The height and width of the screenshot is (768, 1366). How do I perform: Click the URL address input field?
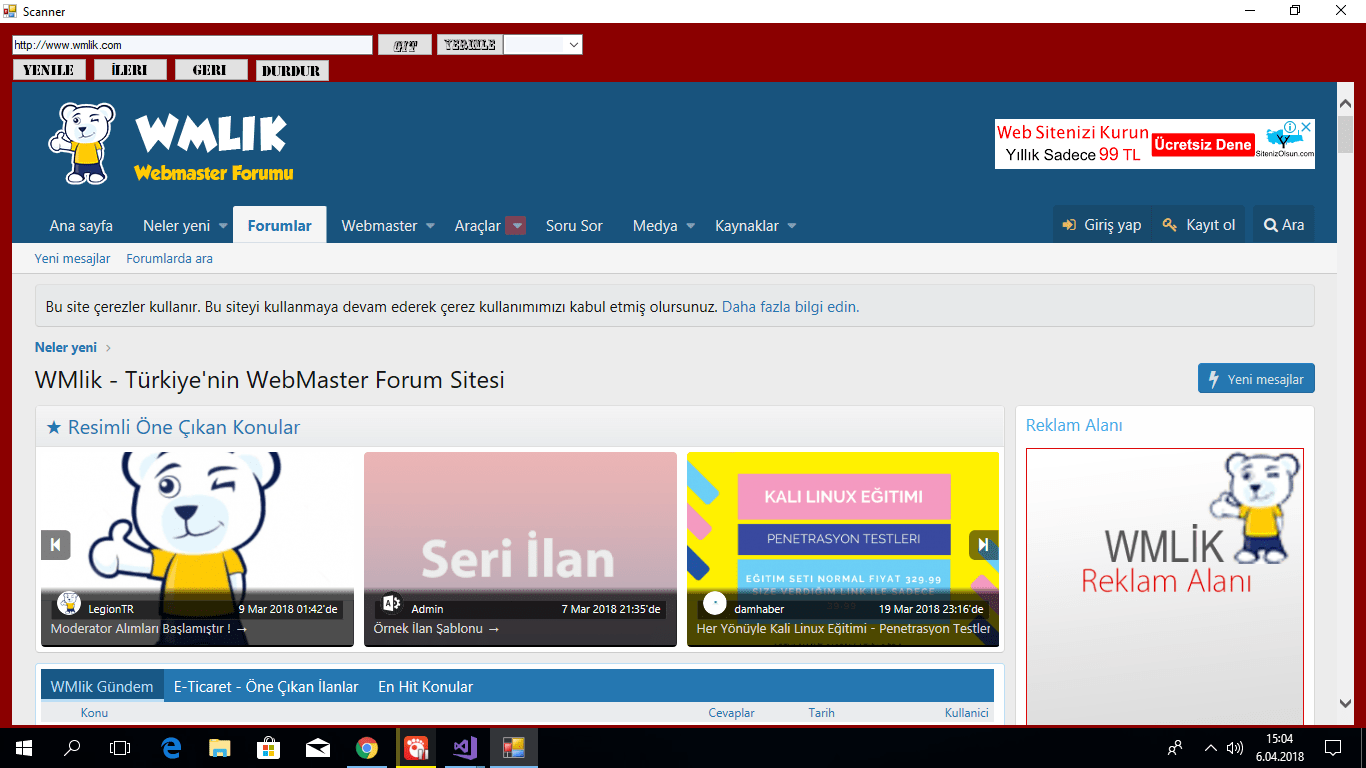click(x=192, y=45)
